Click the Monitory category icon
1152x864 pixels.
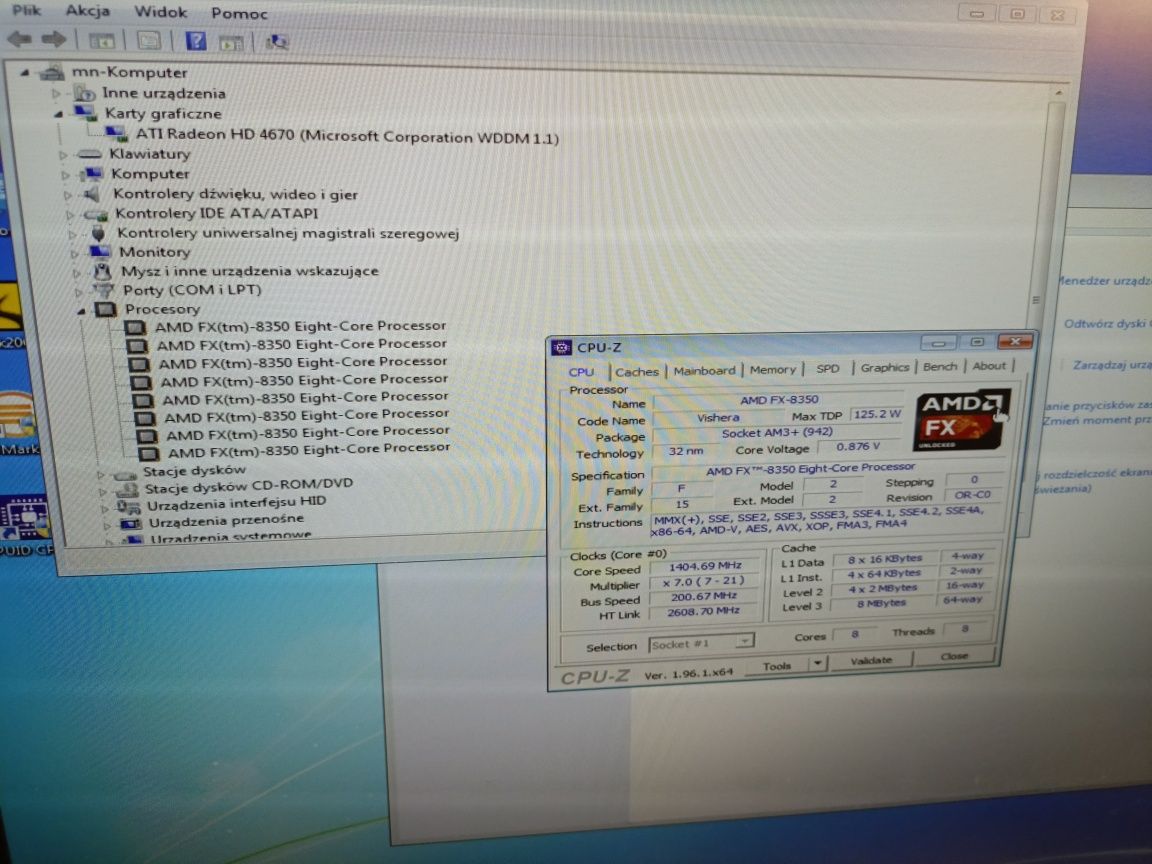pos(101,252)
